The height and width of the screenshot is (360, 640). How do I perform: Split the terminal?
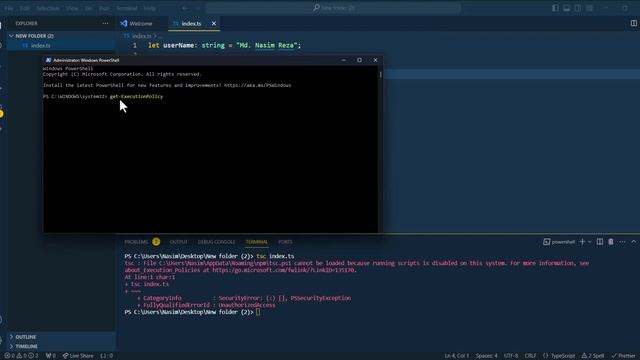(600, 242)
